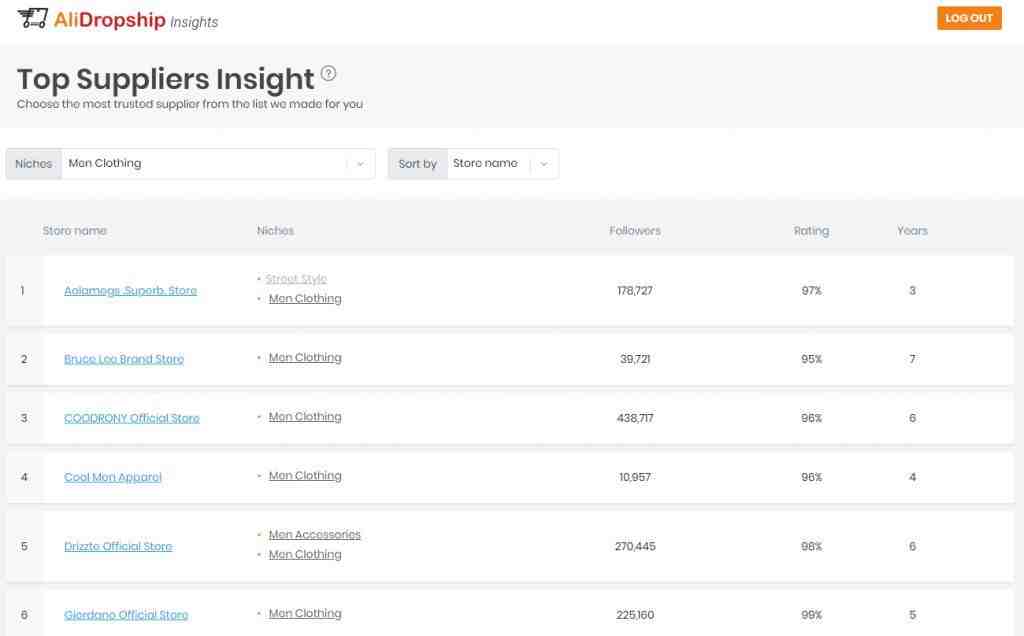The width and height of the screenshot is (1024, 636).
Task: Open Giordano Official Store link
Action: [x=126, y=614]
